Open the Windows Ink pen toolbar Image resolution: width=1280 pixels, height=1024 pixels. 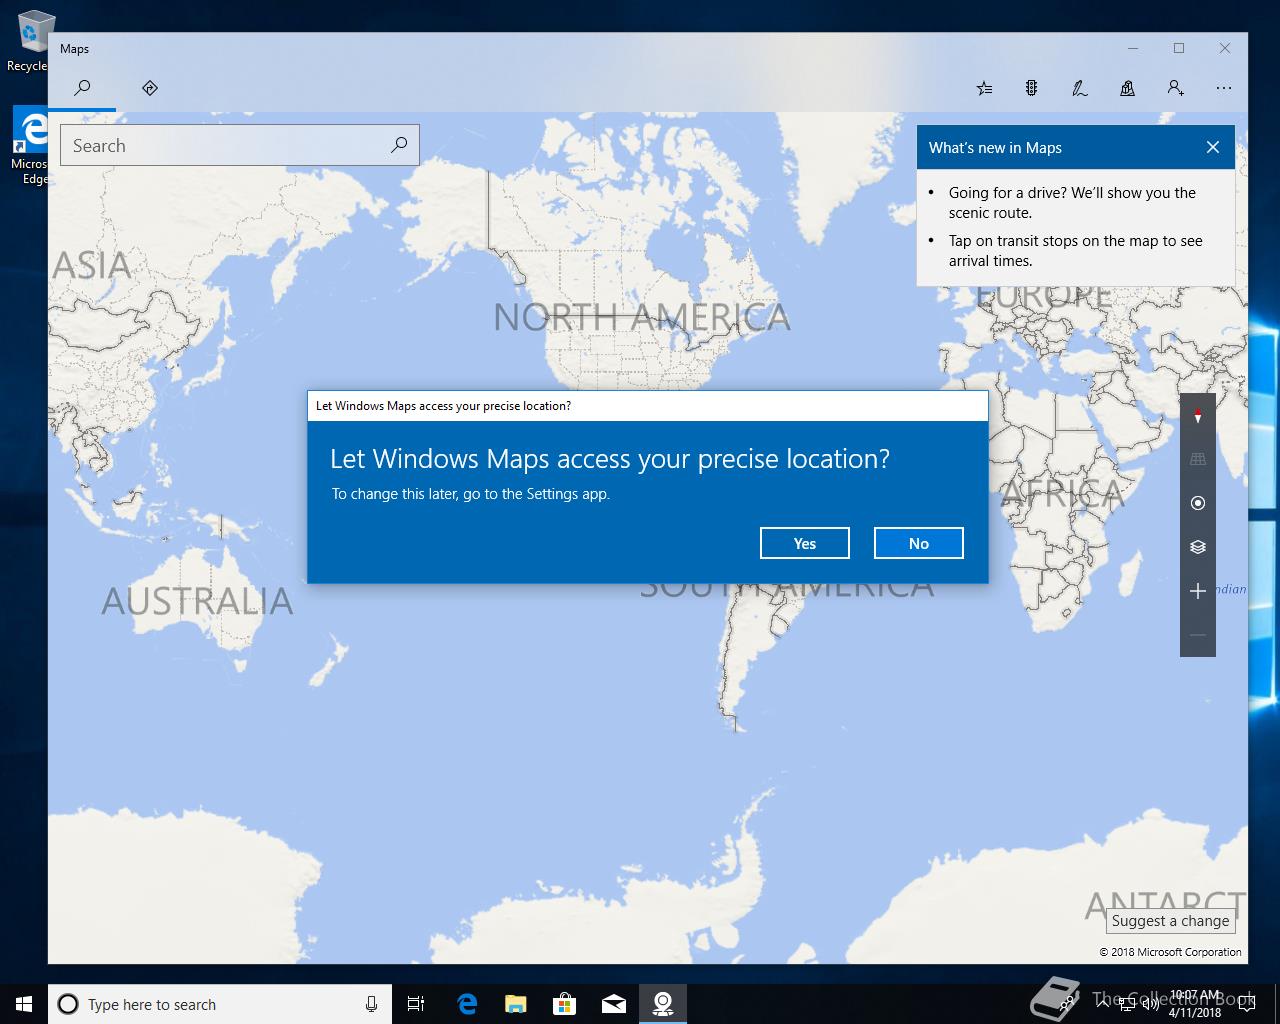click(1080, 88)
